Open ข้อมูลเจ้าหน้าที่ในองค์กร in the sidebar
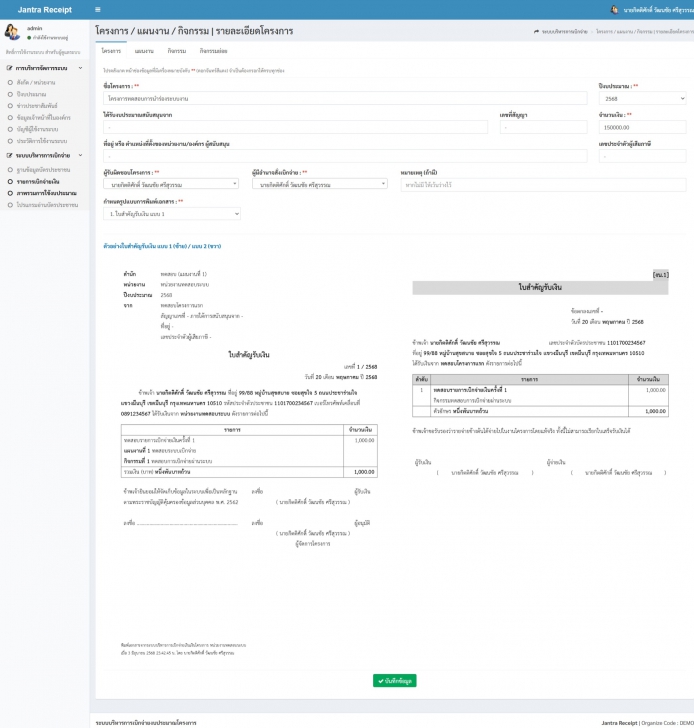This screenshot has width=694, height=728. [x=43, y=117]
